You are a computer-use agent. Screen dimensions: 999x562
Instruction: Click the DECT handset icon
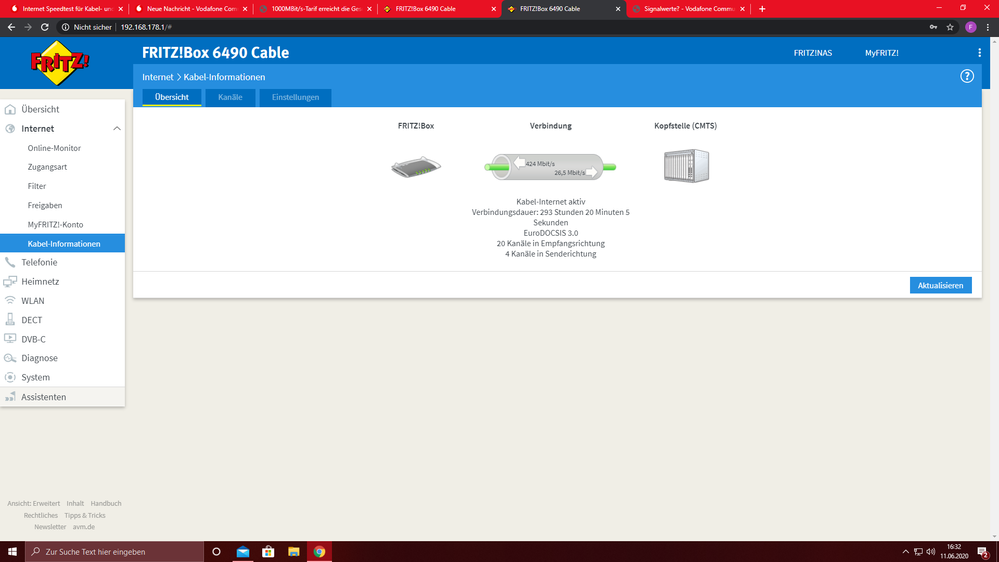click(x=10, y=320)
